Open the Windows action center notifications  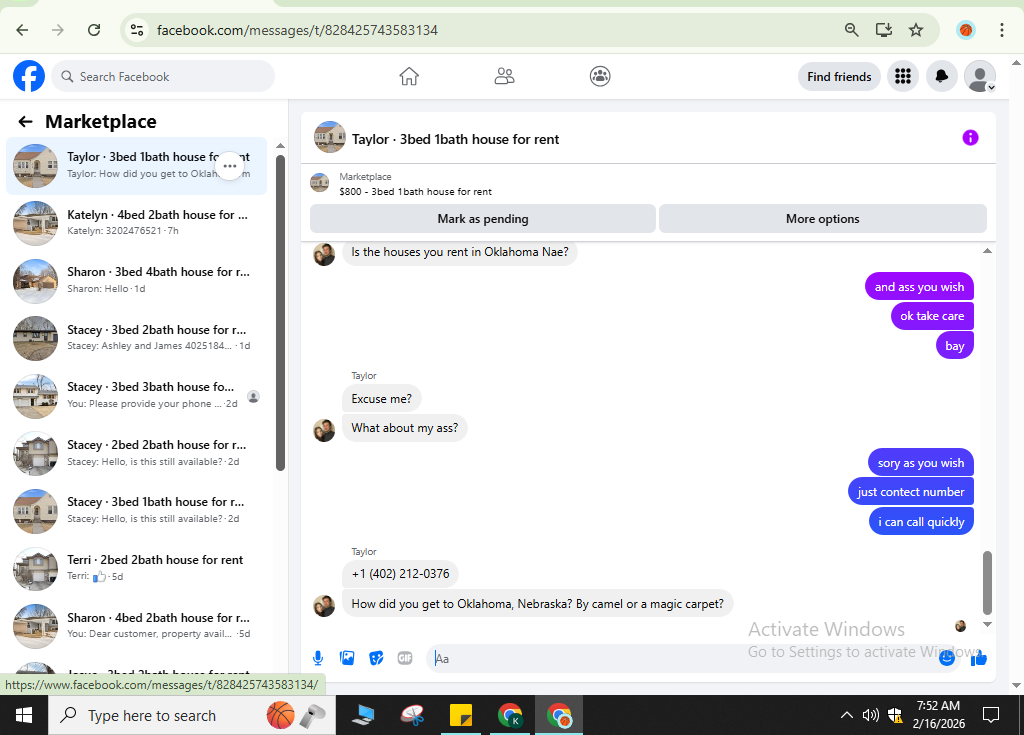(x=991, y=715)
